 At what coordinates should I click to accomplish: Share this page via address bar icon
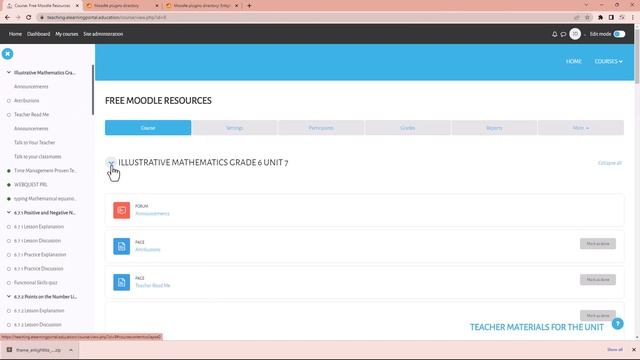577,17
